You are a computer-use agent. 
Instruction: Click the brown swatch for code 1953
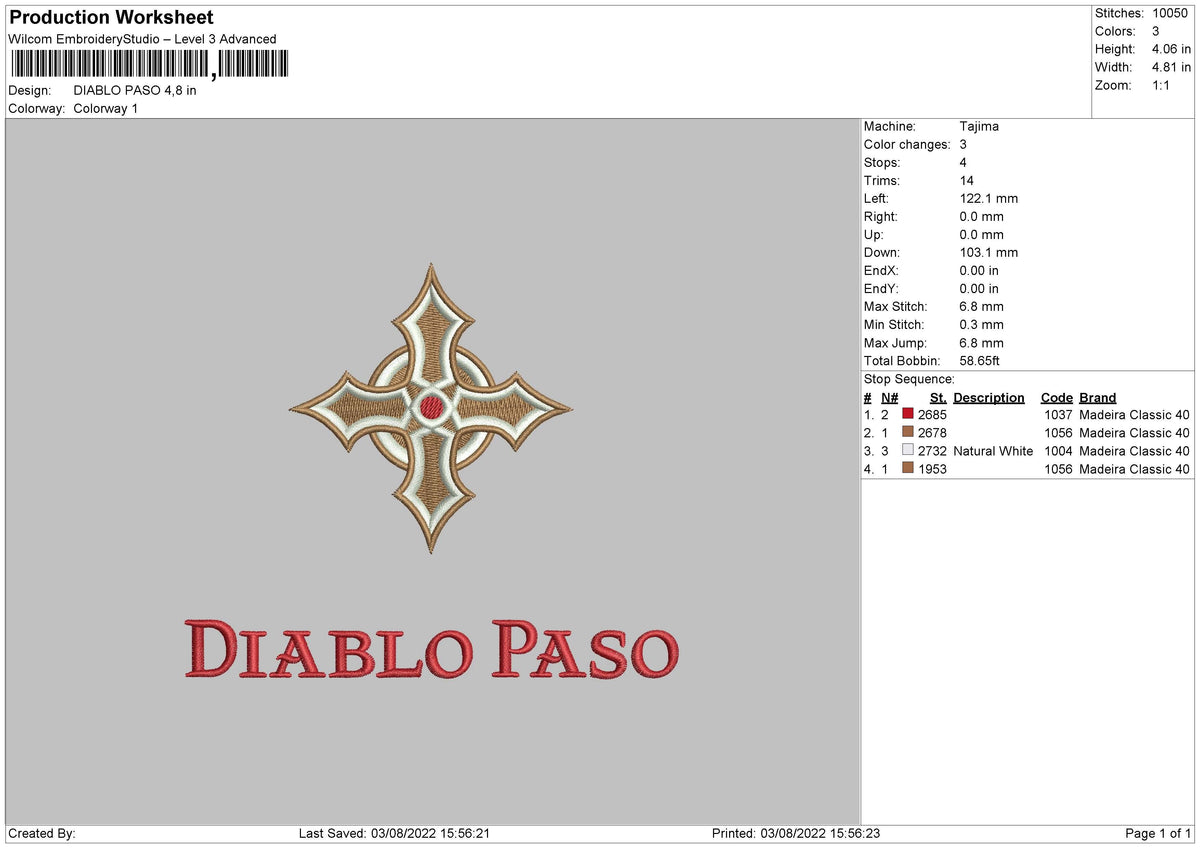[907, 469]
